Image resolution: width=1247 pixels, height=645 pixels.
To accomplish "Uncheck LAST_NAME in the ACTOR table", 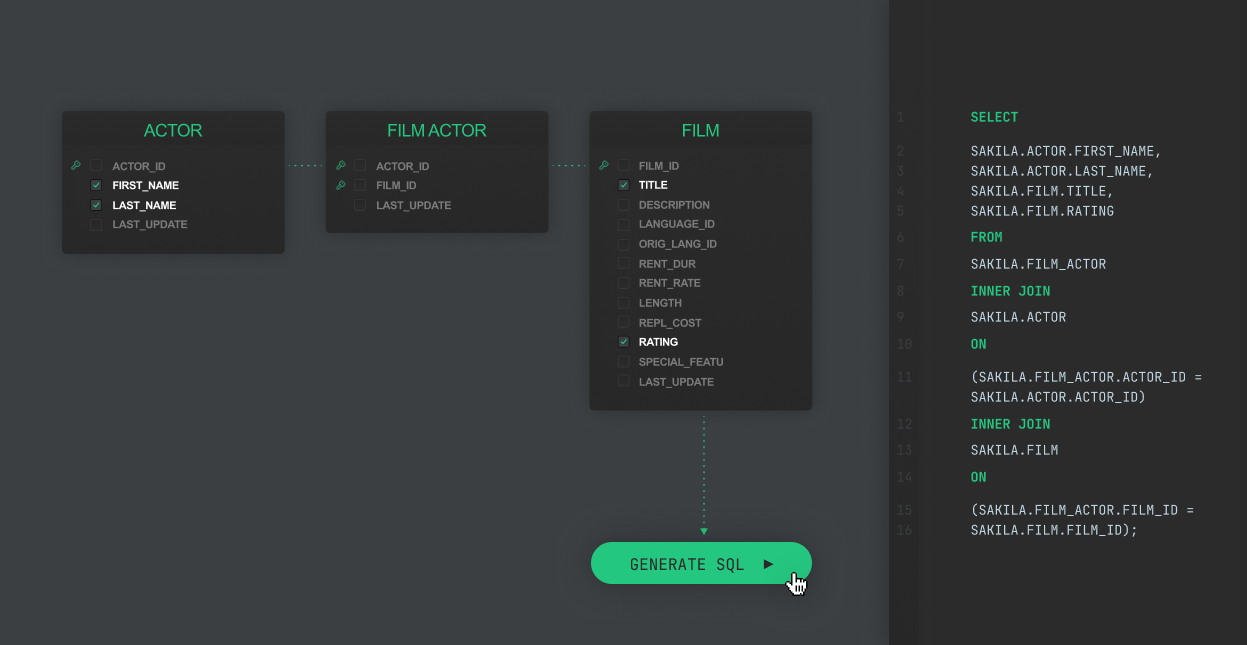I will tap(96, 205).
